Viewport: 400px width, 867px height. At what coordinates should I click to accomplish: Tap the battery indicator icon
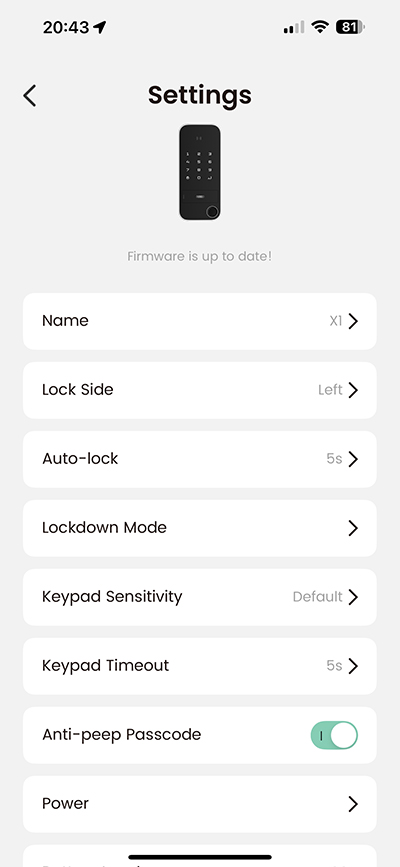pos(350,27)
